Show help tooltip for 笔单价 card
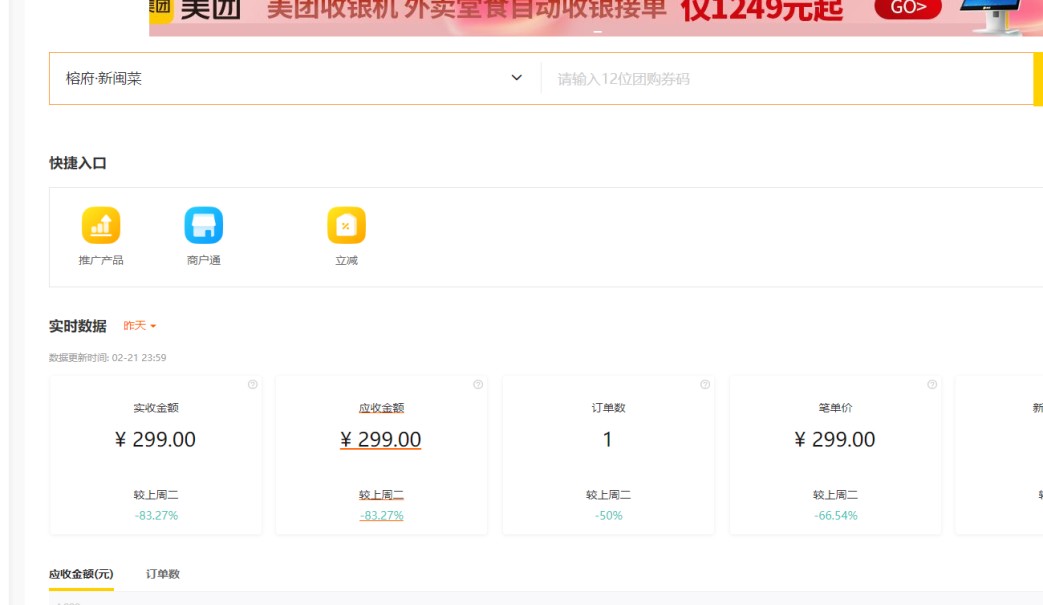The height and width of the screenshot is (605, 1043). point(932,385)
